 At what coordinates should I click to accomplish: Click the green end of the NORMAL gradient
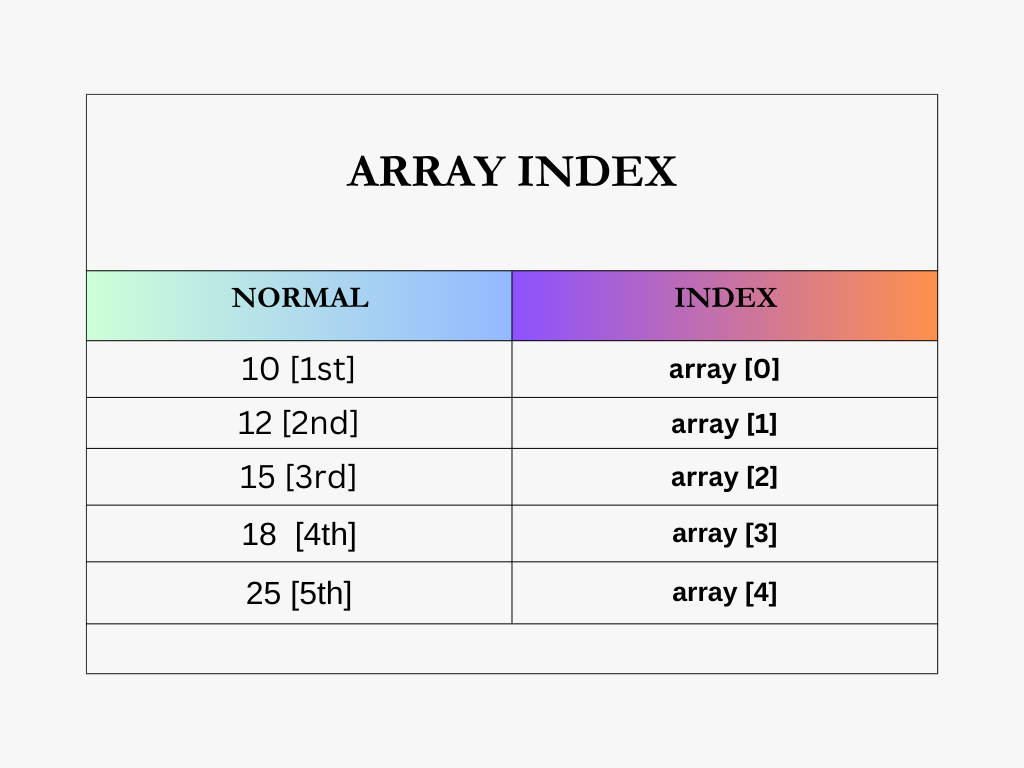pos(104,306)
